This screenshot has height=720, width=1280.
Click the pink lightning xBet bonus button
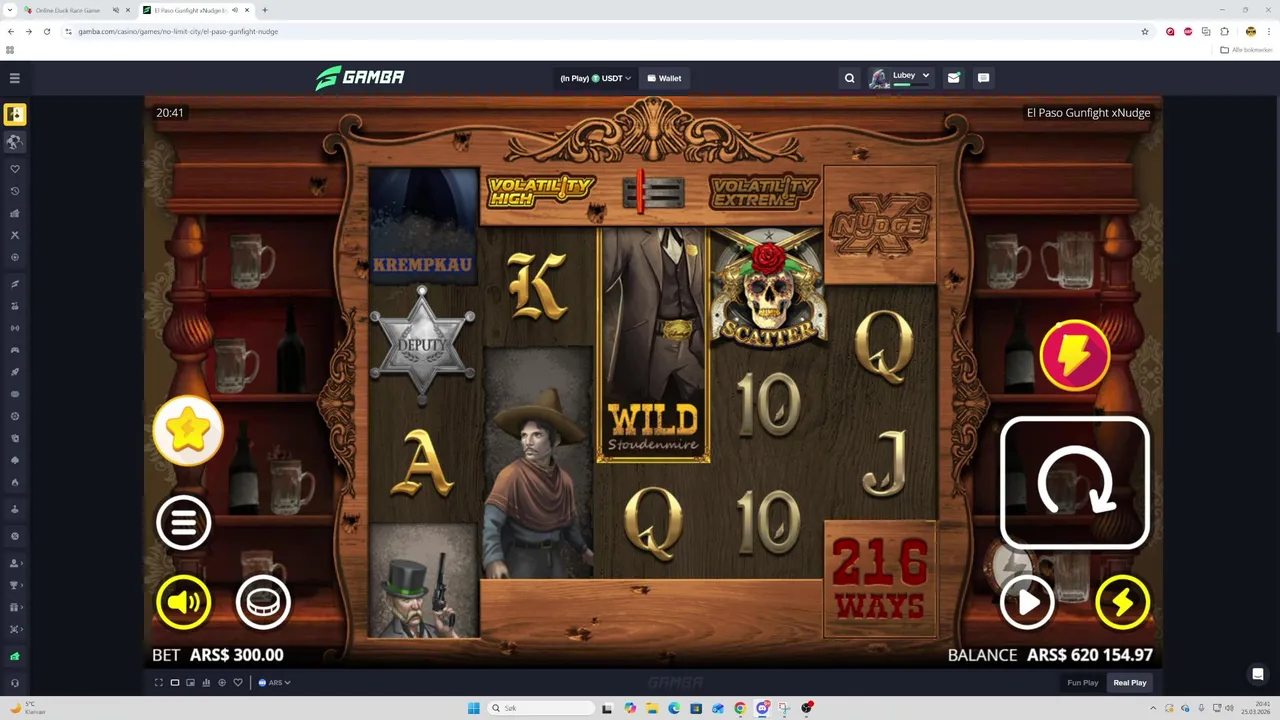coord(1075,355)
